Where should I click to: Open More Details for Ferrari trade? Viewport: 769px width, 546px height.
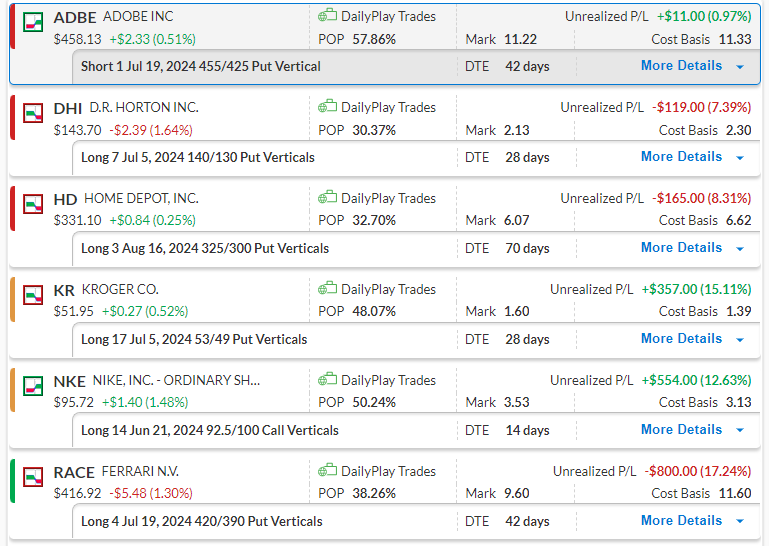coord(681,520)
